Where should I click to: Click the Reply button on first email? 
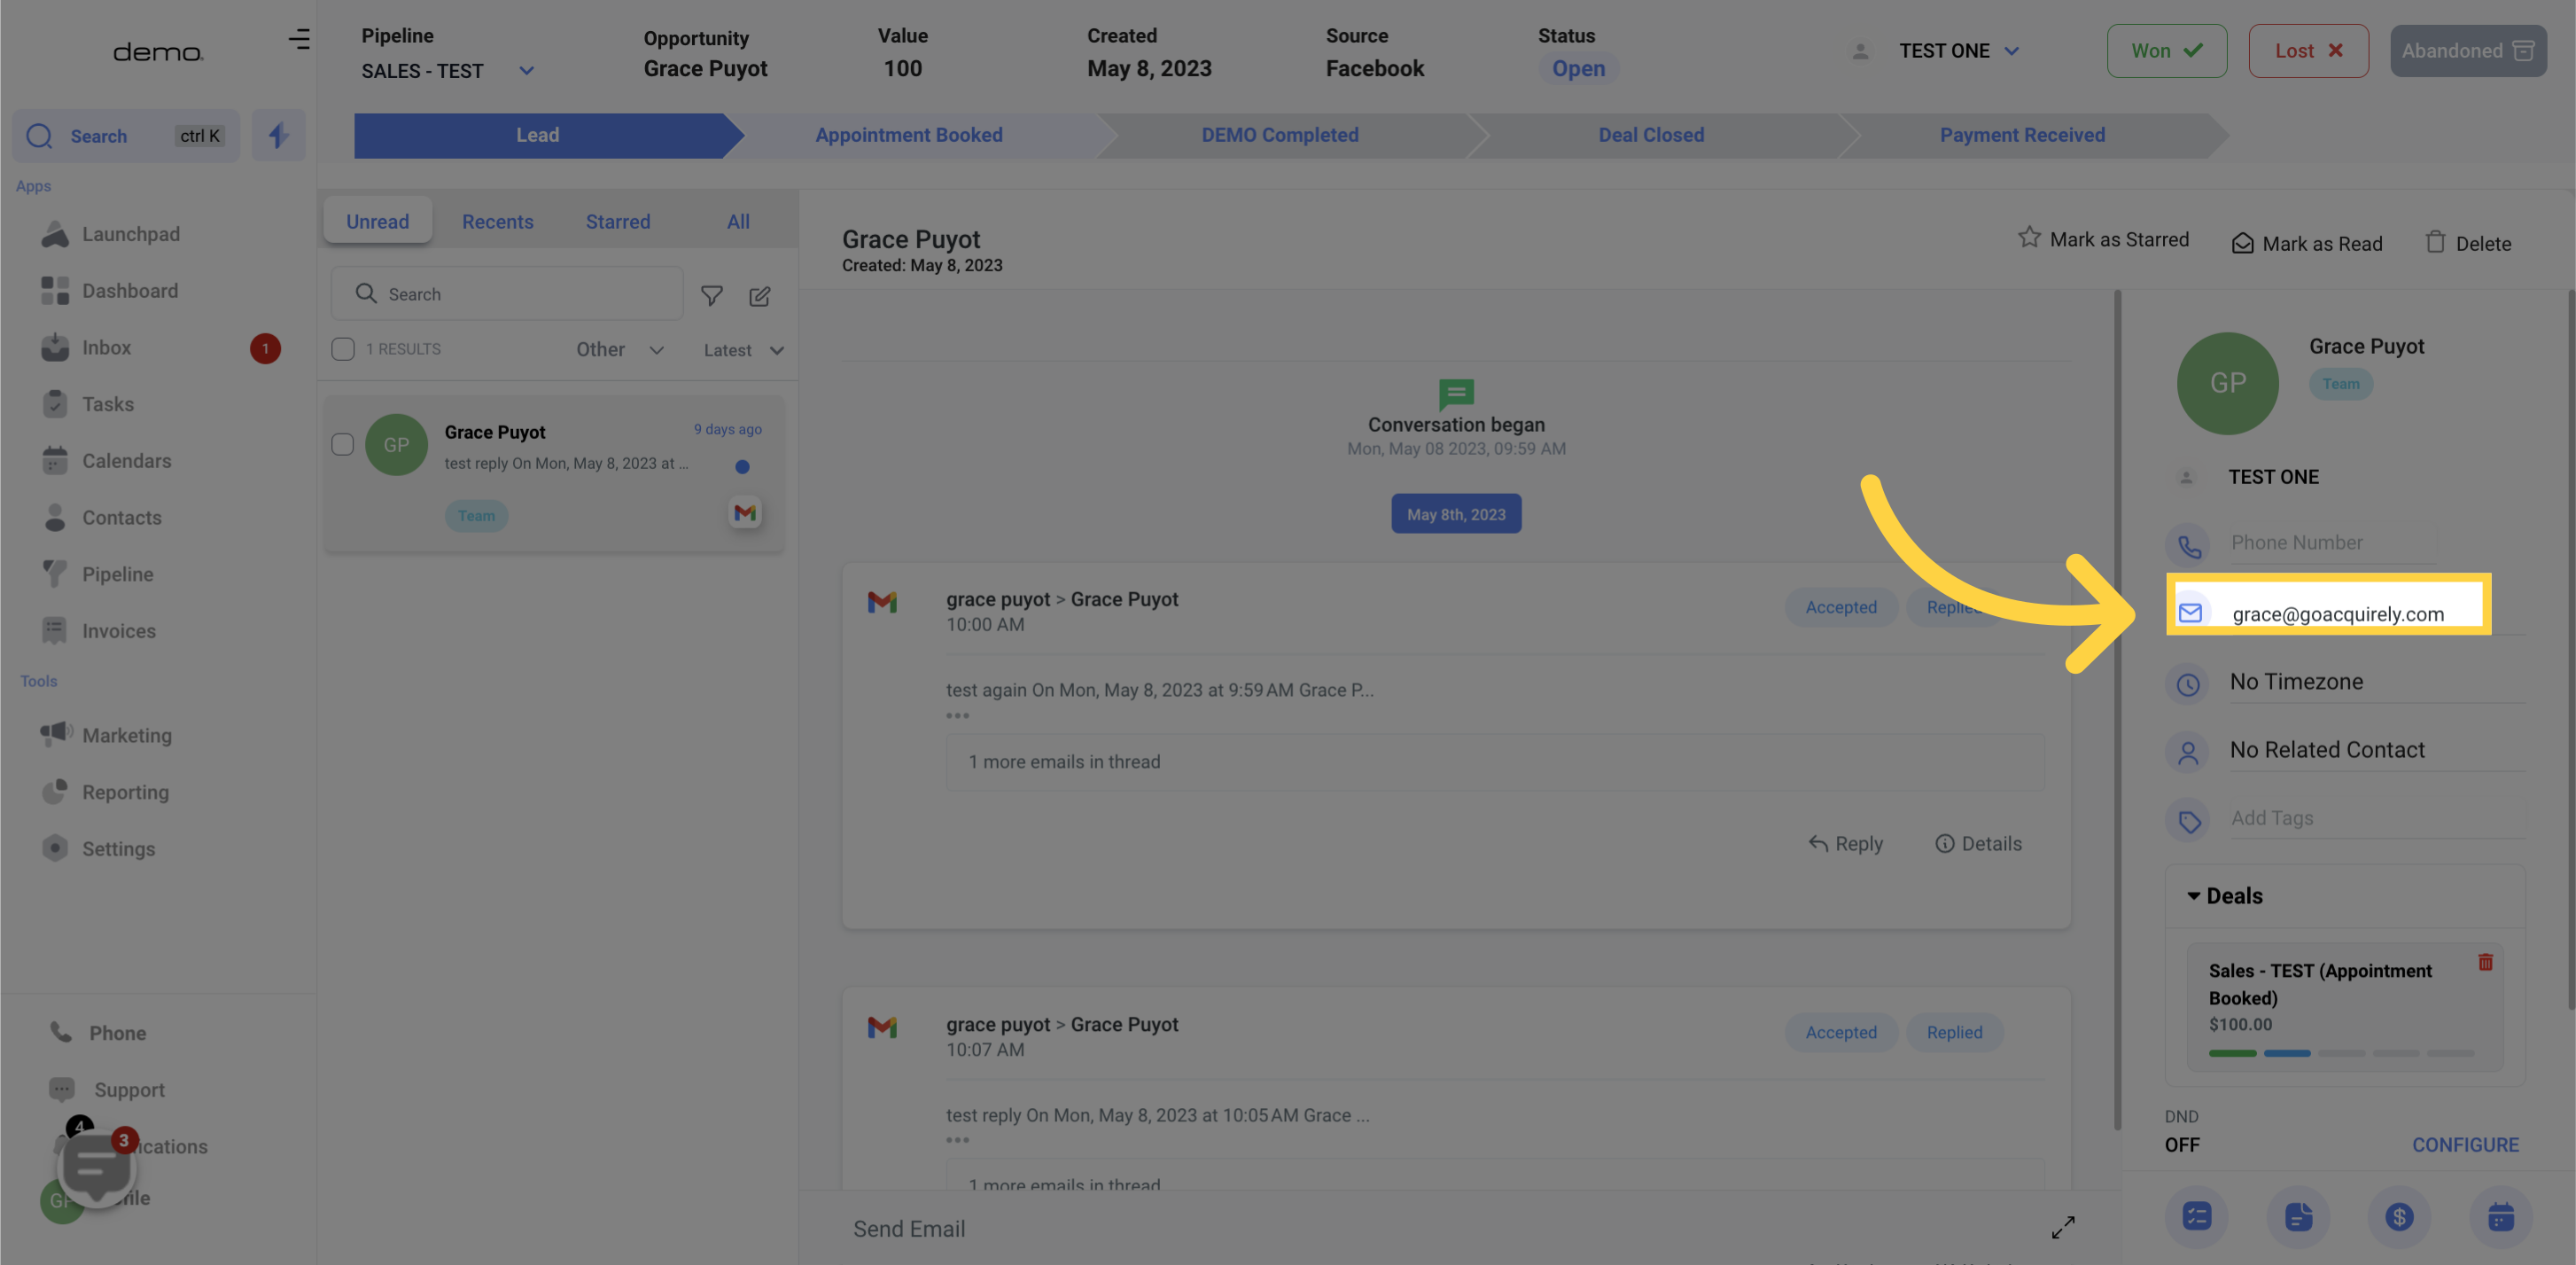pos(1845,843)
